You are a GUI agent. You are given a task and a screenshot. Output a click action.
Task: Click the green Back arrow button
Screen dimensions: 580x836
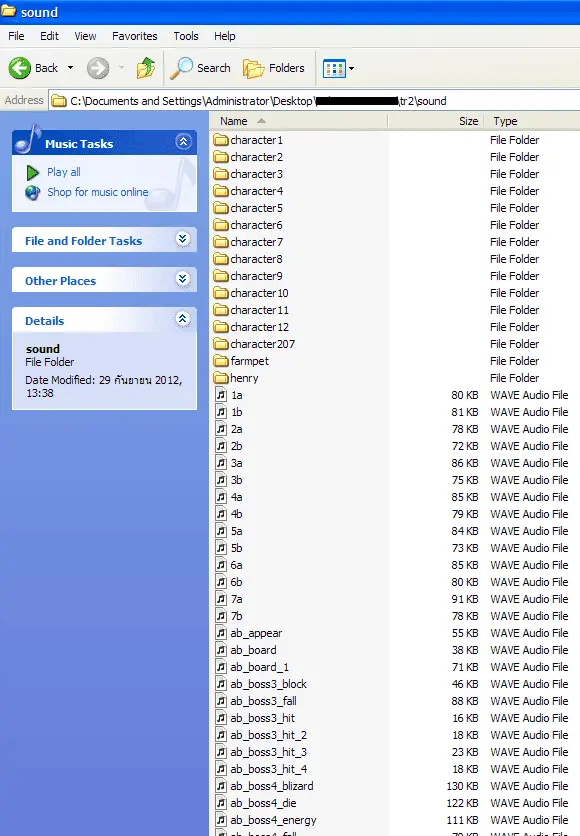[20, 68]
